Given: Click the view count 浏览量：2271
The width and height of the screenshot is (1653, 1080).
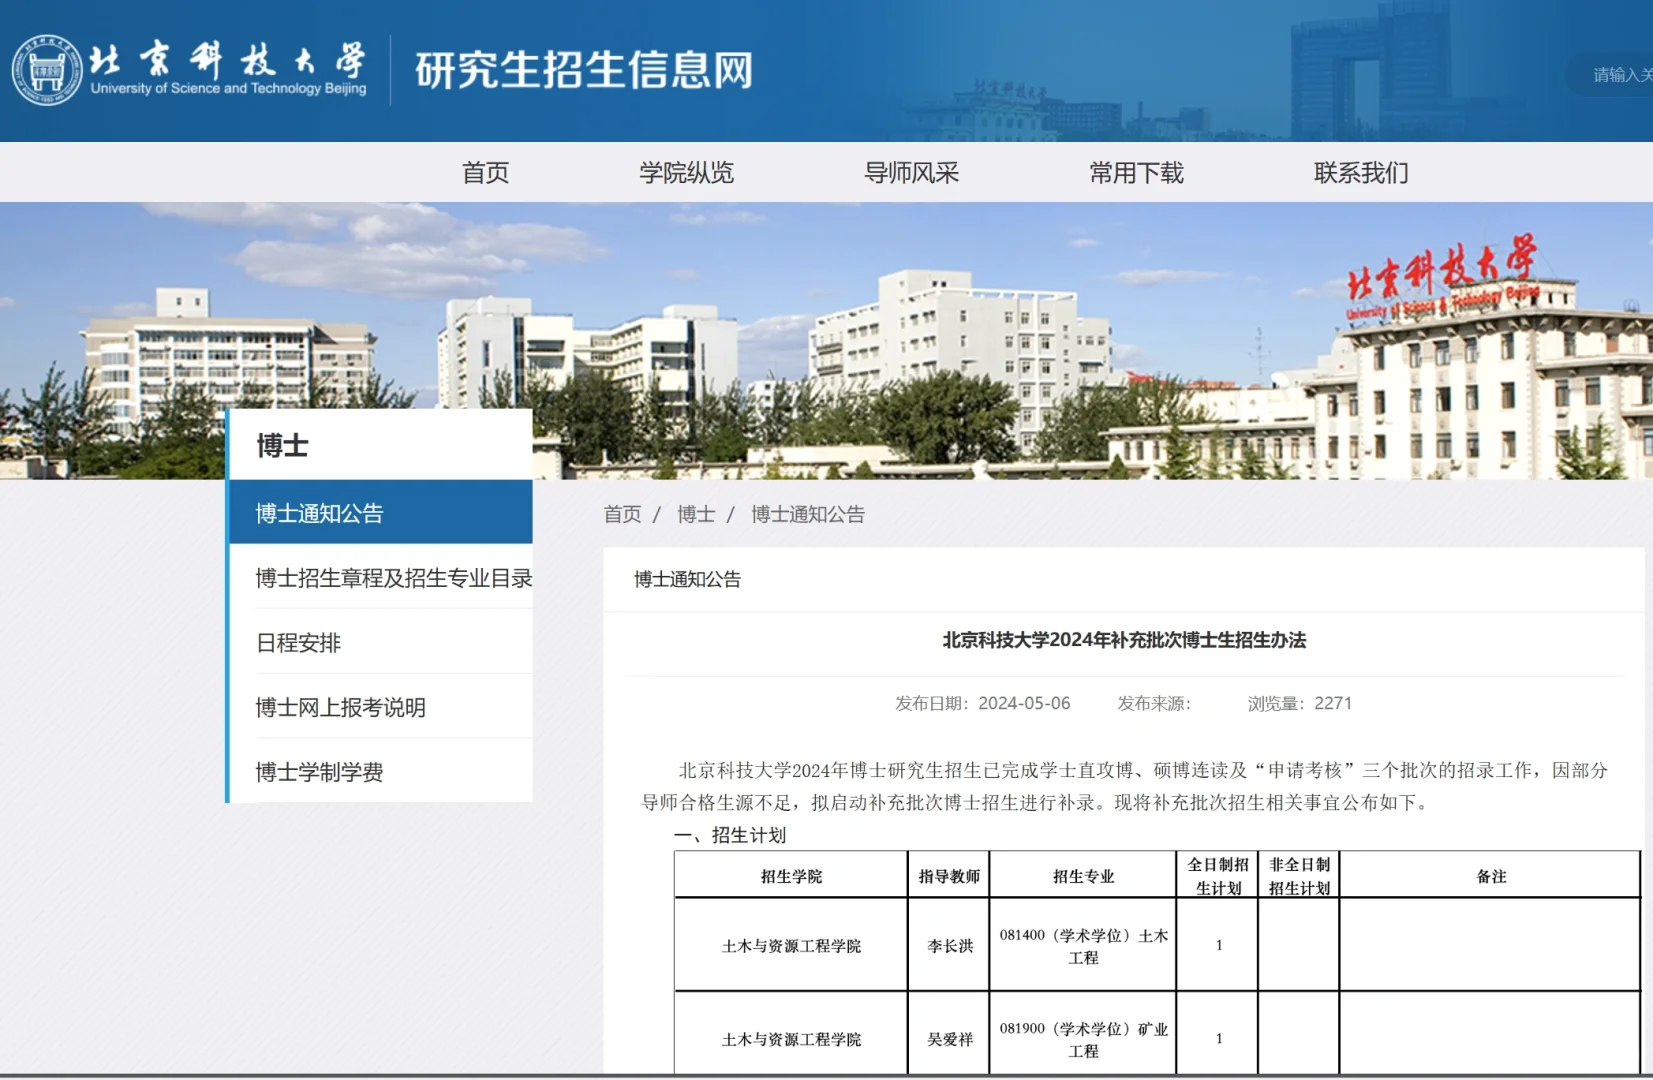Looking at the screenshot, I should click(1299, 703).
